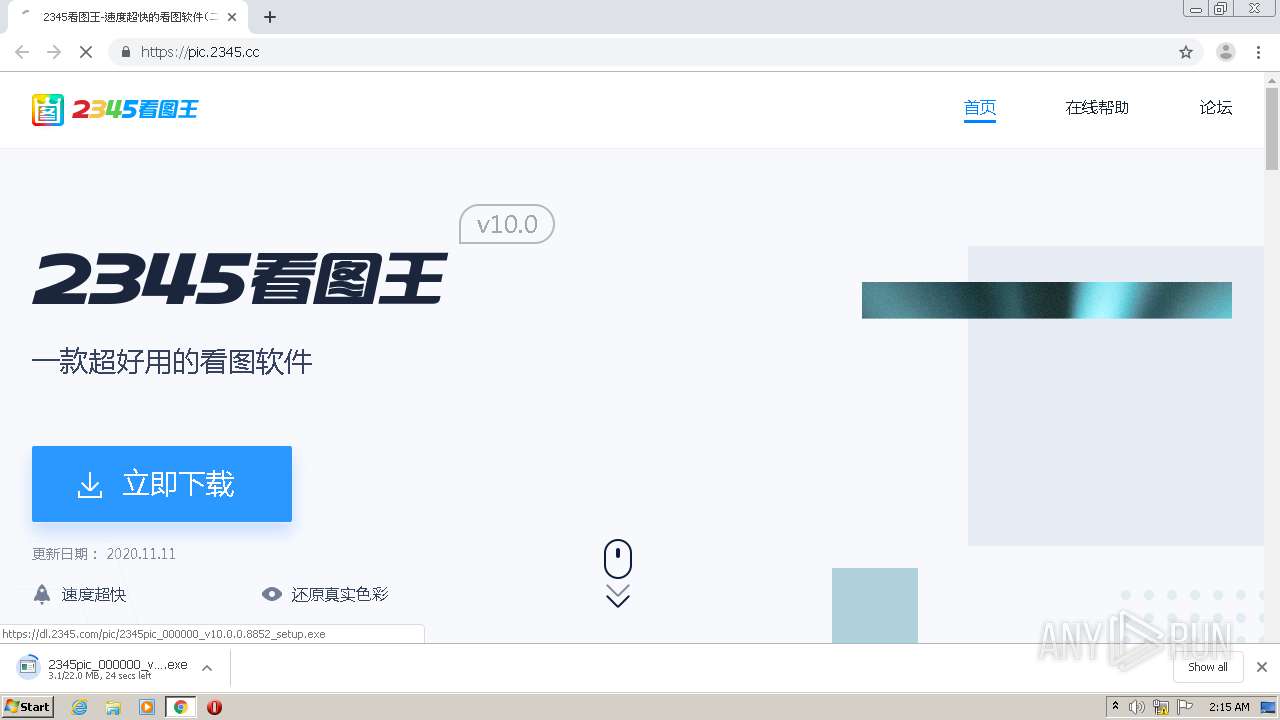Open the Chrome three-dot menu
The width and height of the screenshot is (1280, 720).
pos(1259,52)
